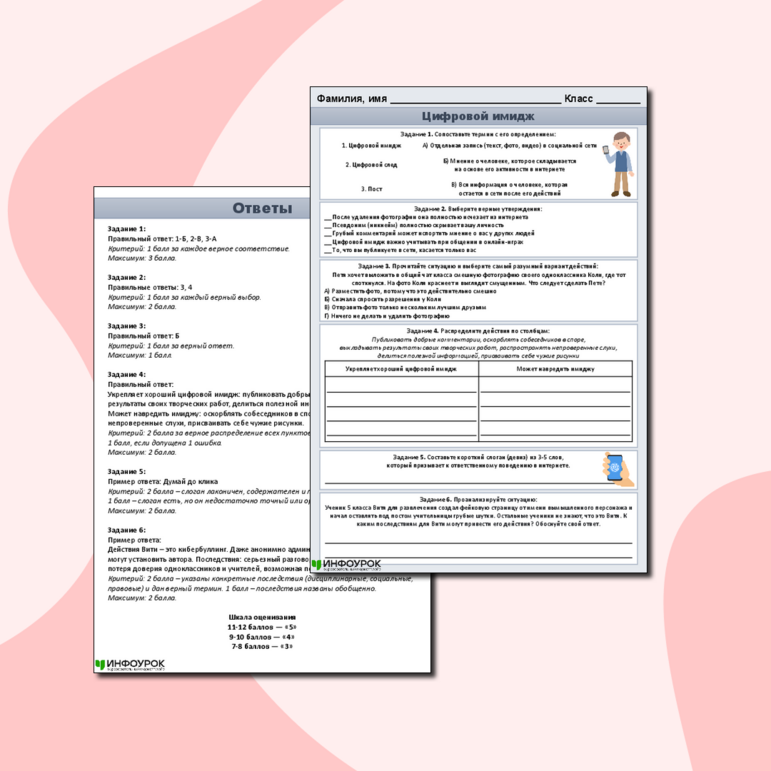Click "Правильные ответы: 3, 4"

(x=150, y=287)
